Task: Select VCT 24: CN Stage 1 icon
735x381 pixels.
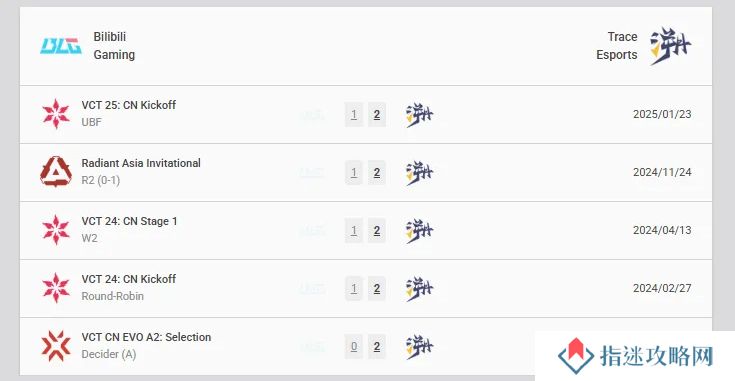Action: (56, 230)
